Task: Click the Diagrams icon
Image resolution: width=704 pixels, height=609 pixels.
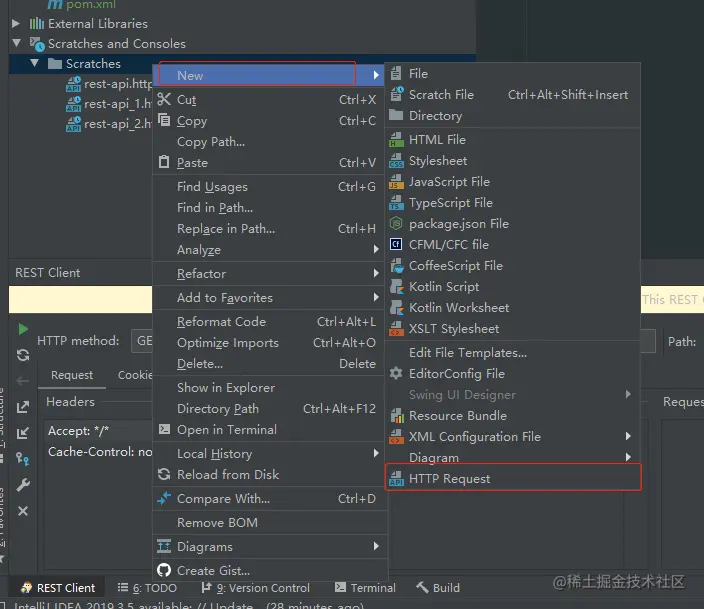Action: coord(164,546)
